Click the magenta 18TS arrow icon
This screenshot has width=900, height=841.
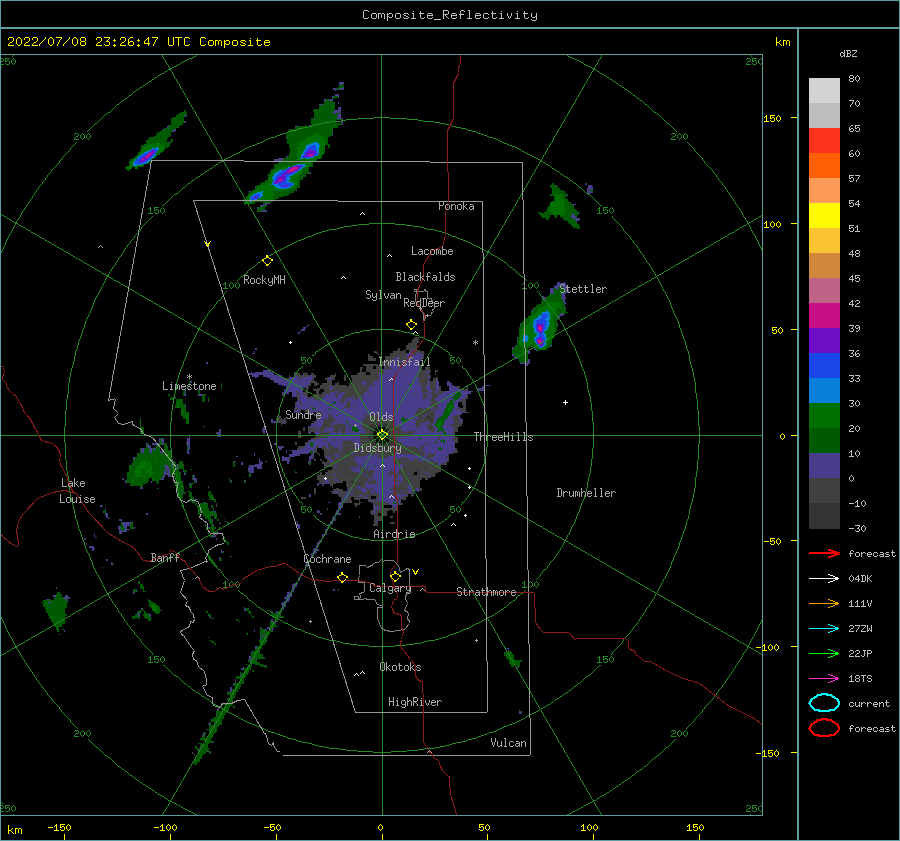(824, 679)
